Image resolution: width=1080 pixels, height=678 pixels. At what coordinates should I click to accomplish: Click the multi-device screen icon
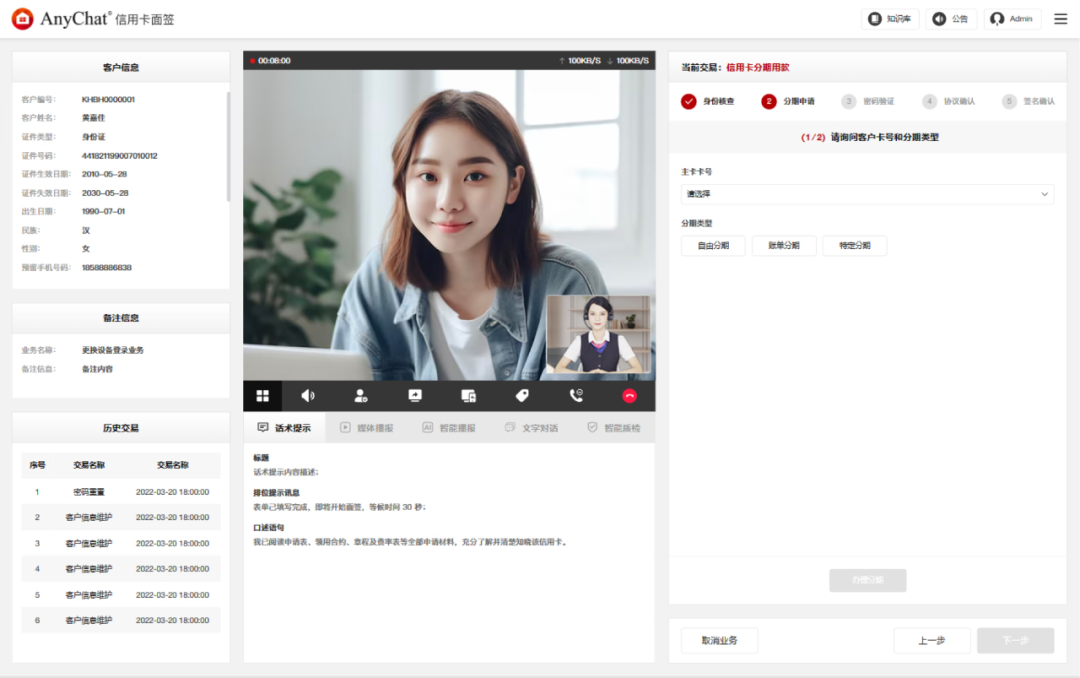(x=468, y=396)
